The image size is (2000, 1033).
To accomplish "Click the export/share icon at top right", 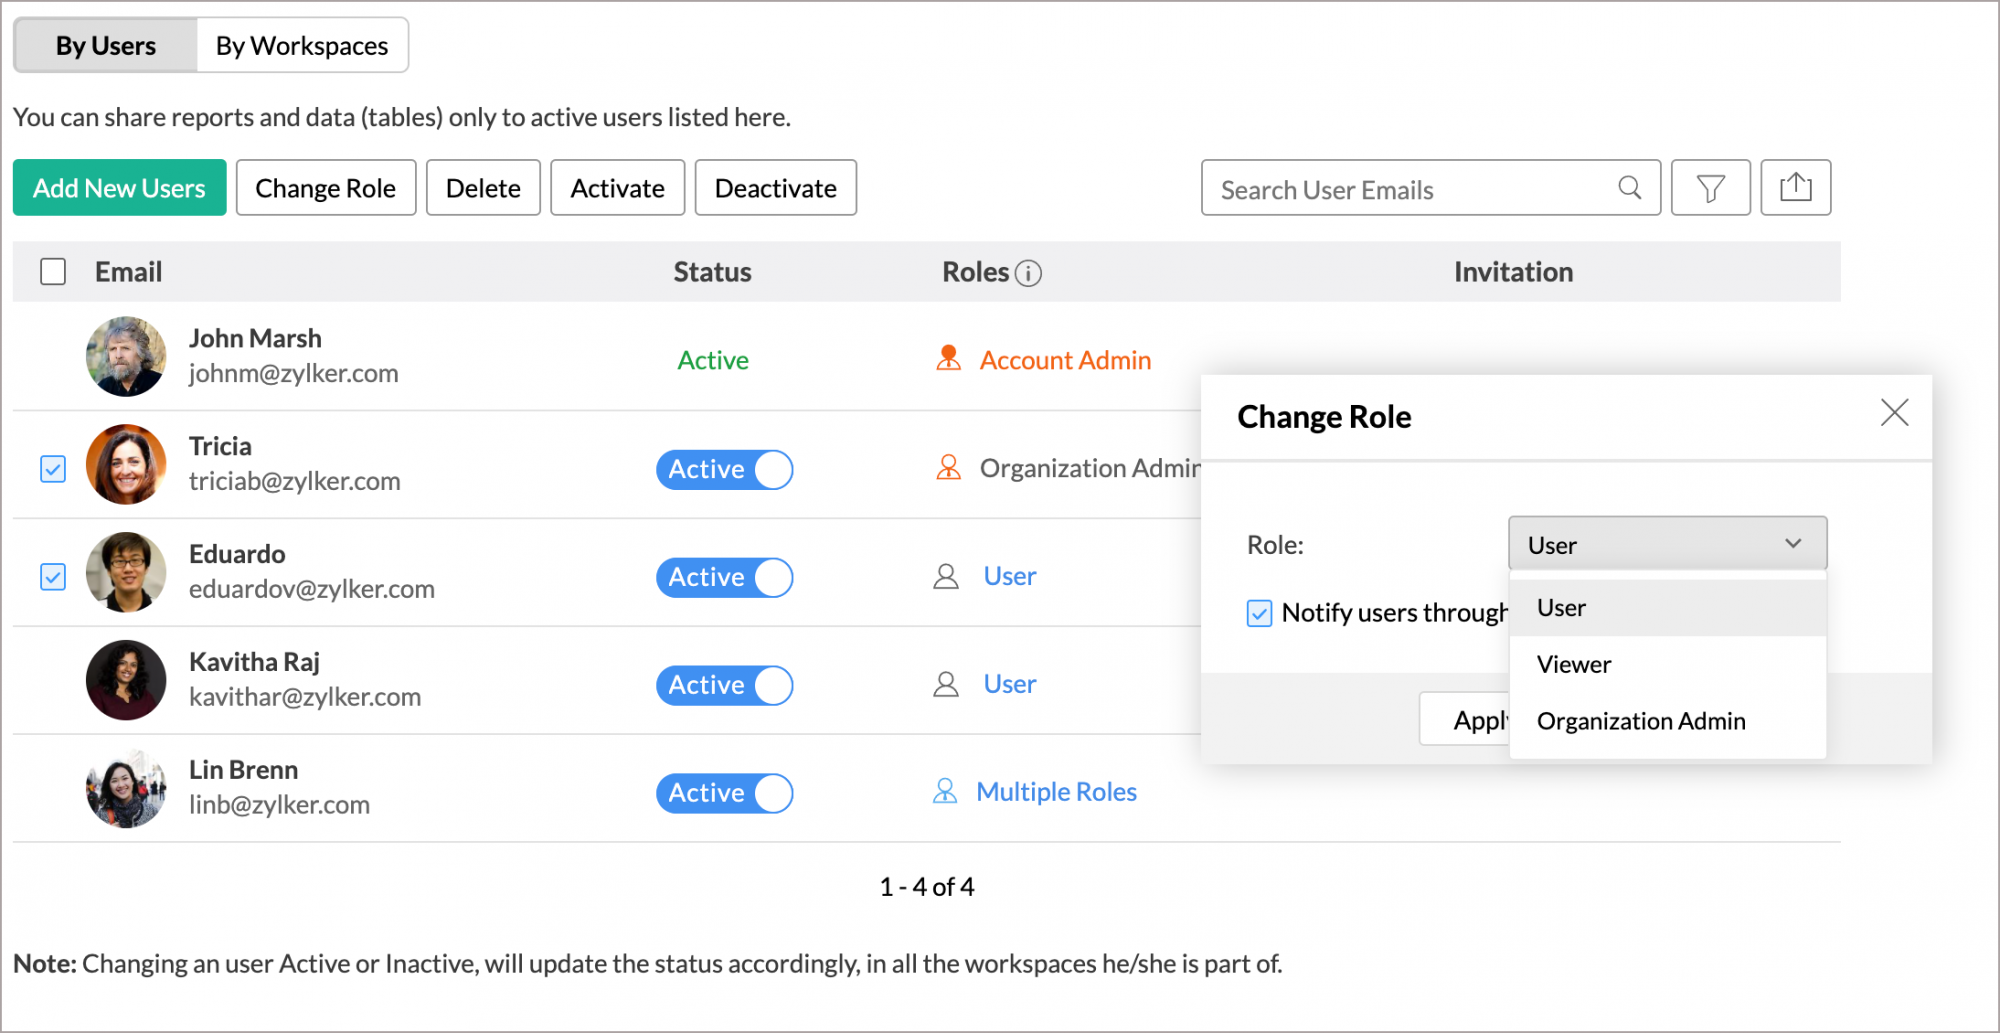I will coord(1796,187).
